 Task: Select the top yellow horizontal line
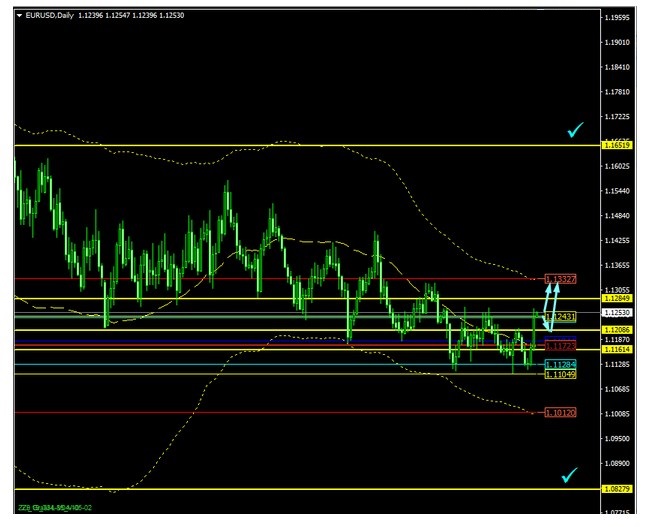coord(300,146)
